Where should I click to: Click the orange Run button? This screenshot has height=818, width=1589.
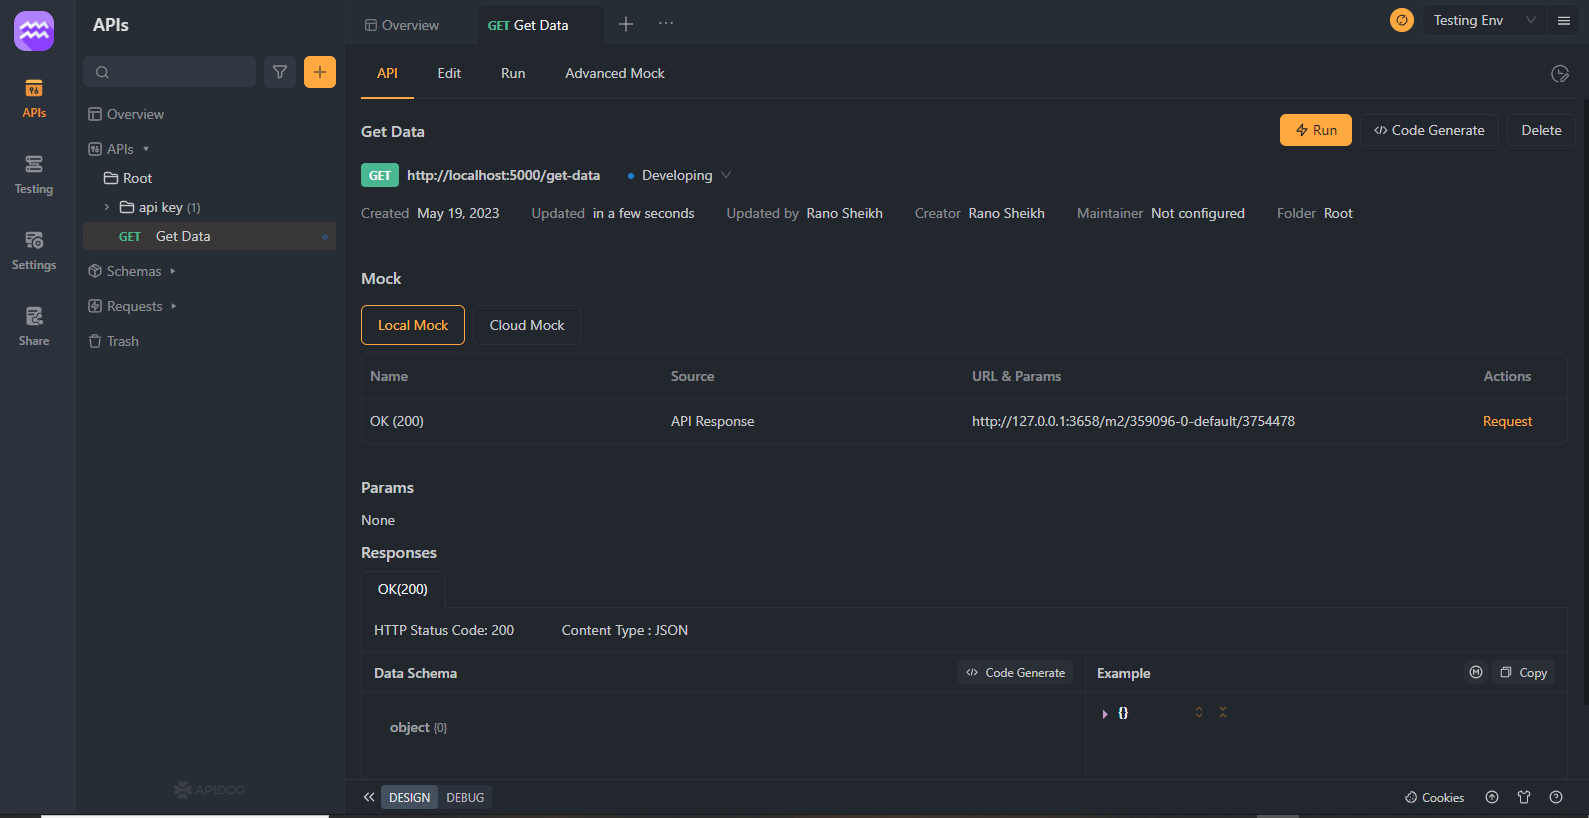point(1316,130)
